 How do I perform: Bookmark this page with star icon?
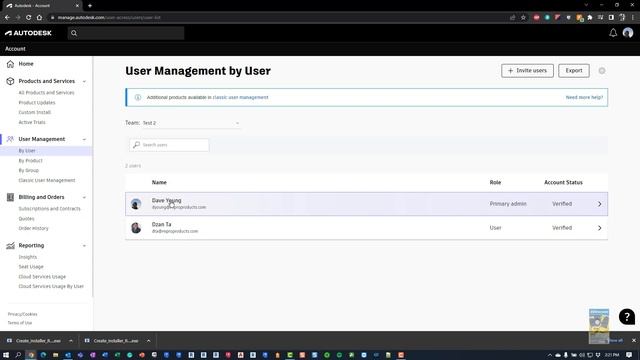click(523, 18)
